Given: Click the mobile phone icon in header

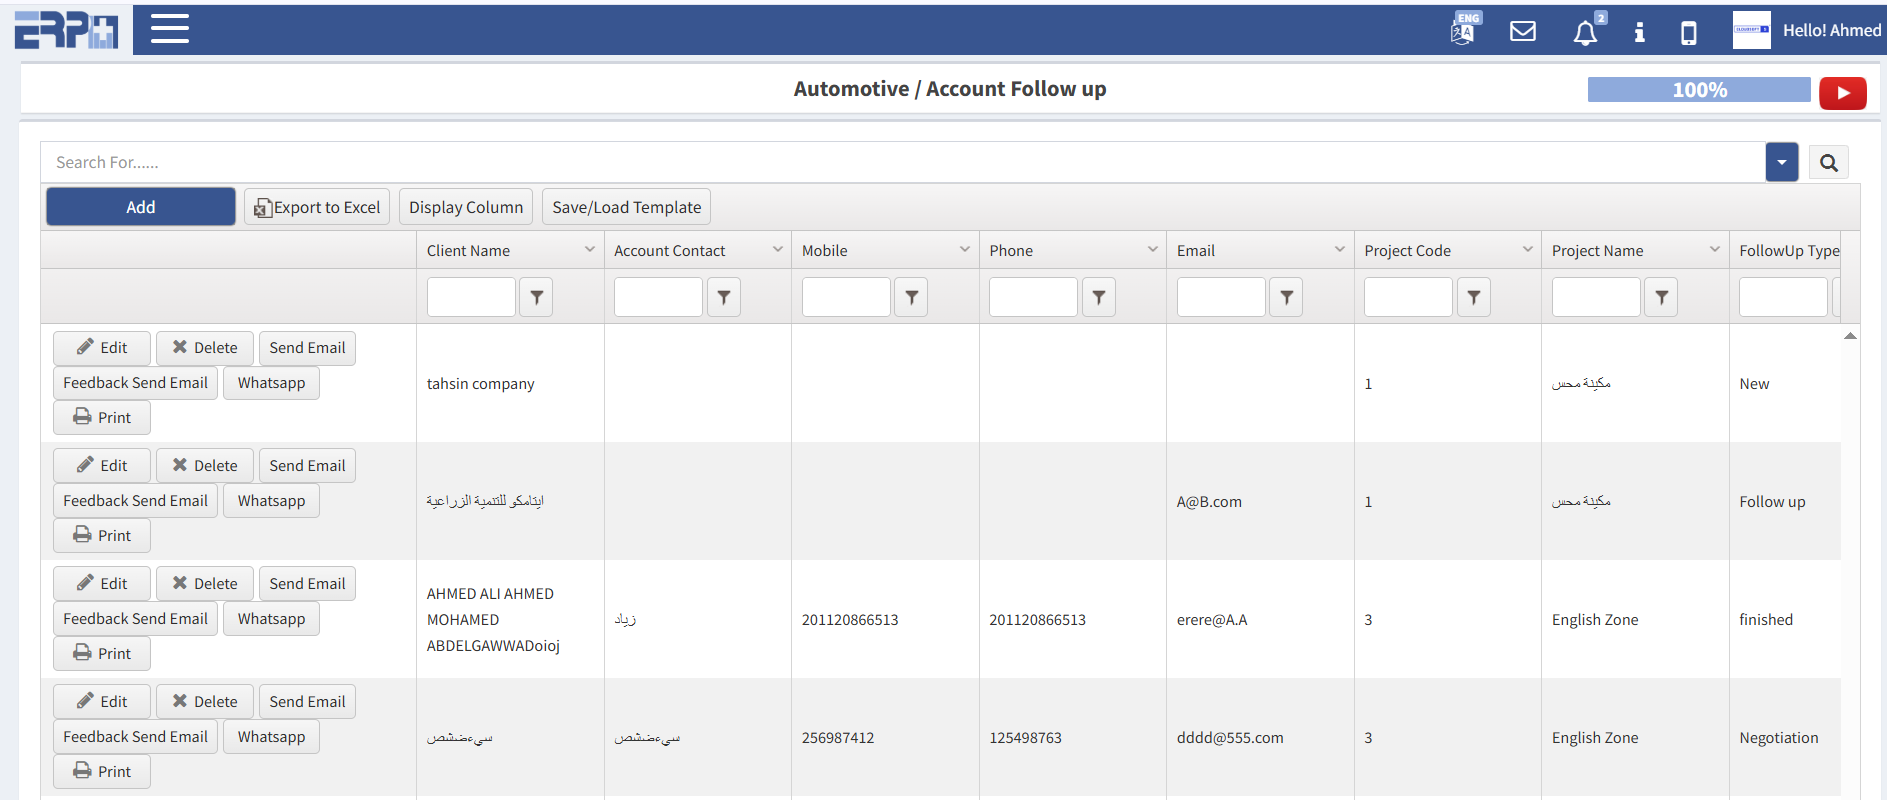Looking at the screenshot, I should click(x=1688, y=33).
